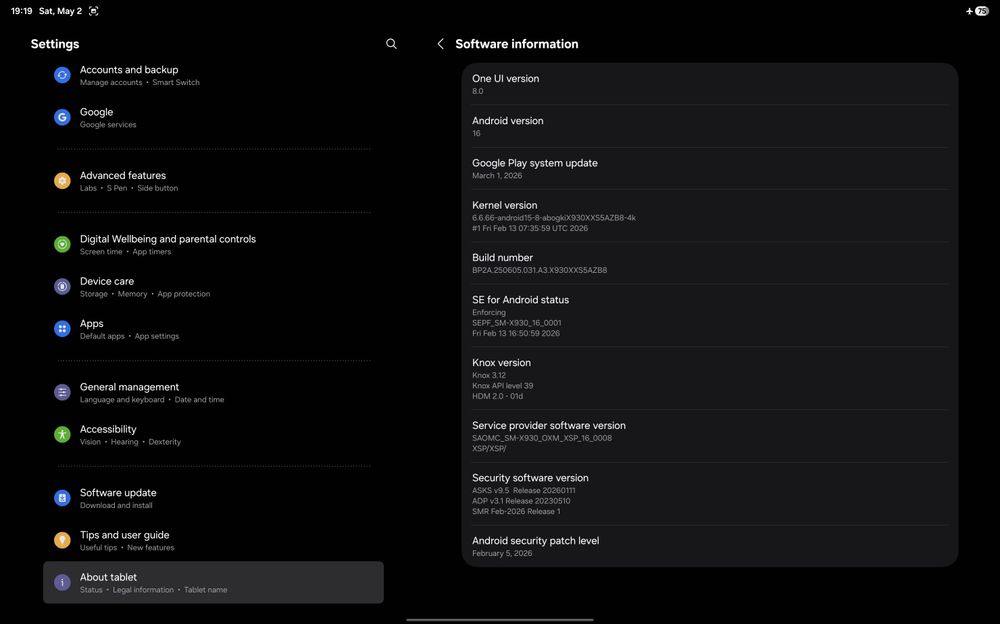Tap the screen capture icon in status bar
This screenshot has width=1000, height=624.
click(x=94, y=11)
